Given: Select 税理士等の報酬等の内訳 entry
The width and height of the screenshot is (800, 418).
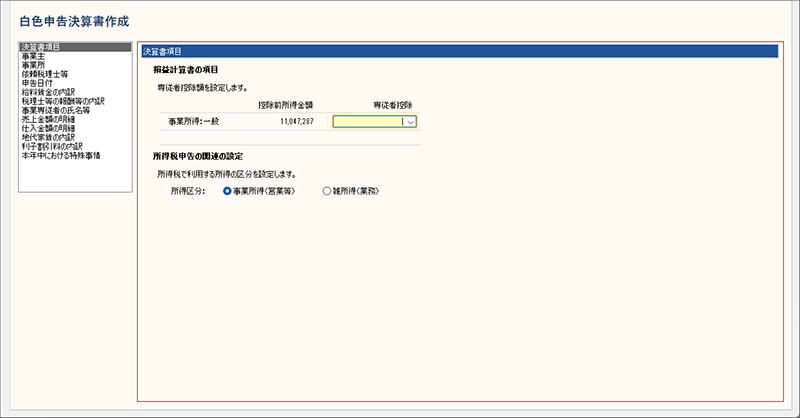Looking at the screenshot, I should pos(62,101).
